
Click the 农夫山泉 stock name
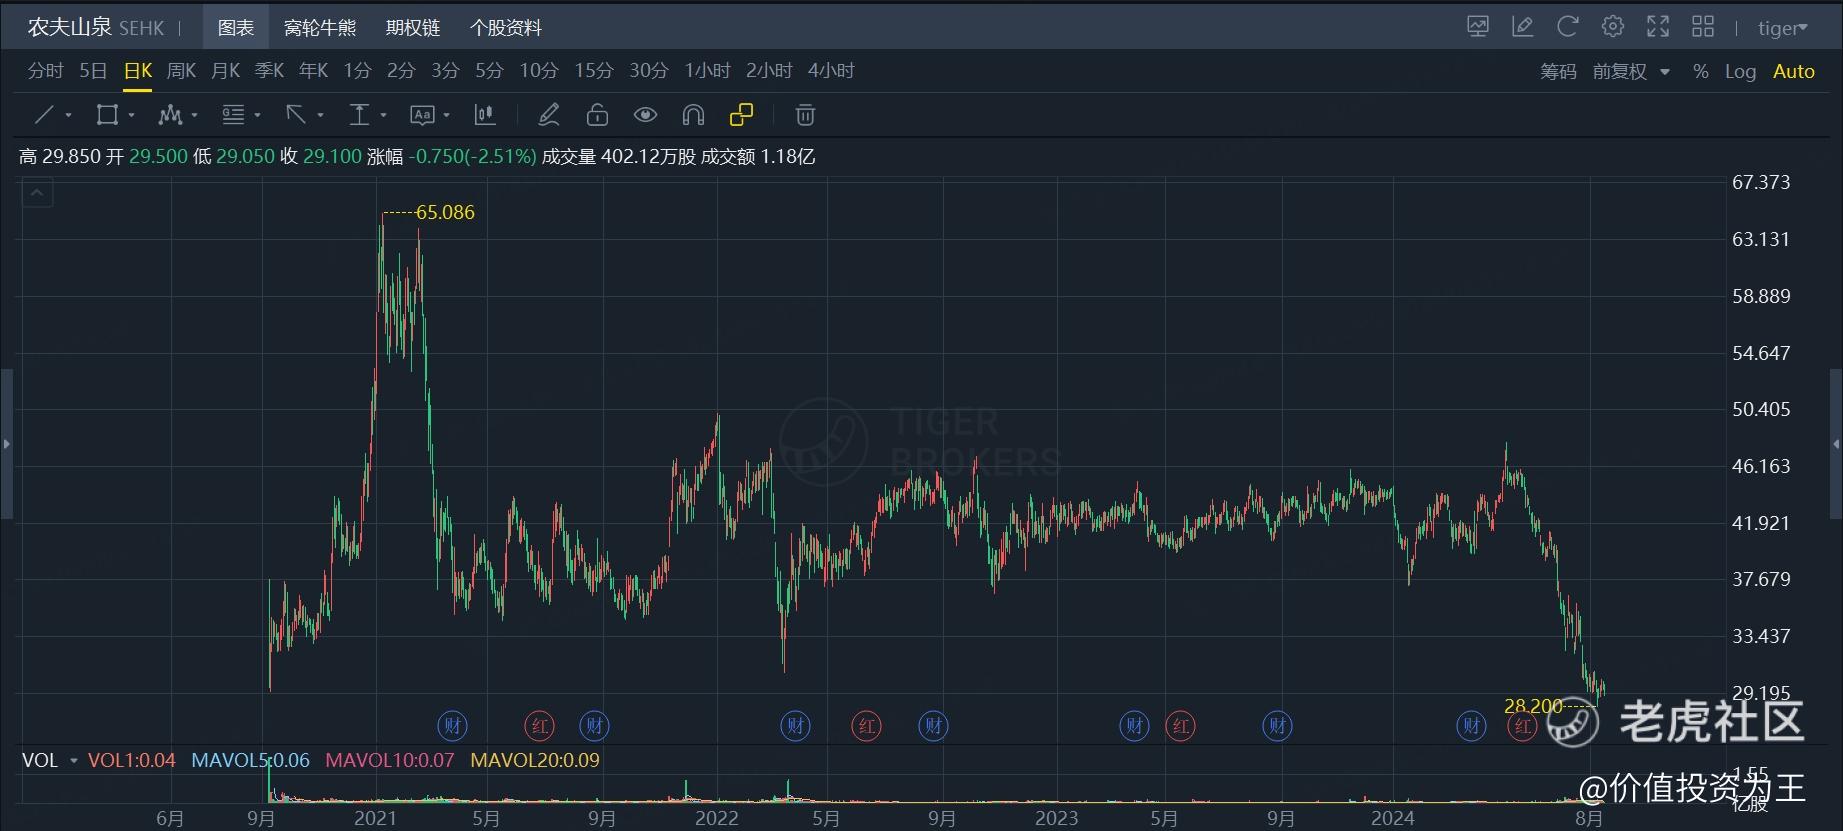click(x=69, y=27)
